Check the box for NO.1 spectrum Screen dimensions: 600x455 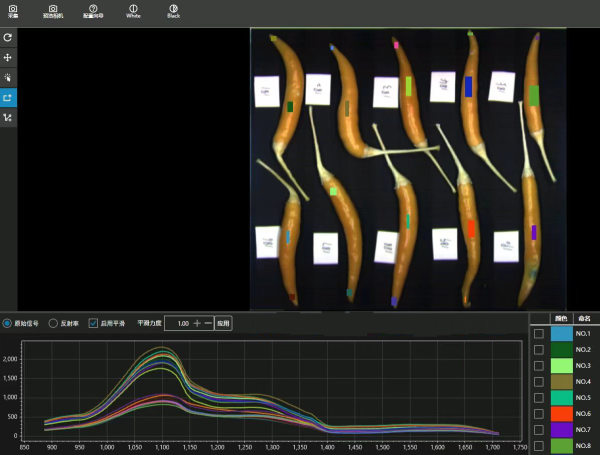[x=539, y=334]
